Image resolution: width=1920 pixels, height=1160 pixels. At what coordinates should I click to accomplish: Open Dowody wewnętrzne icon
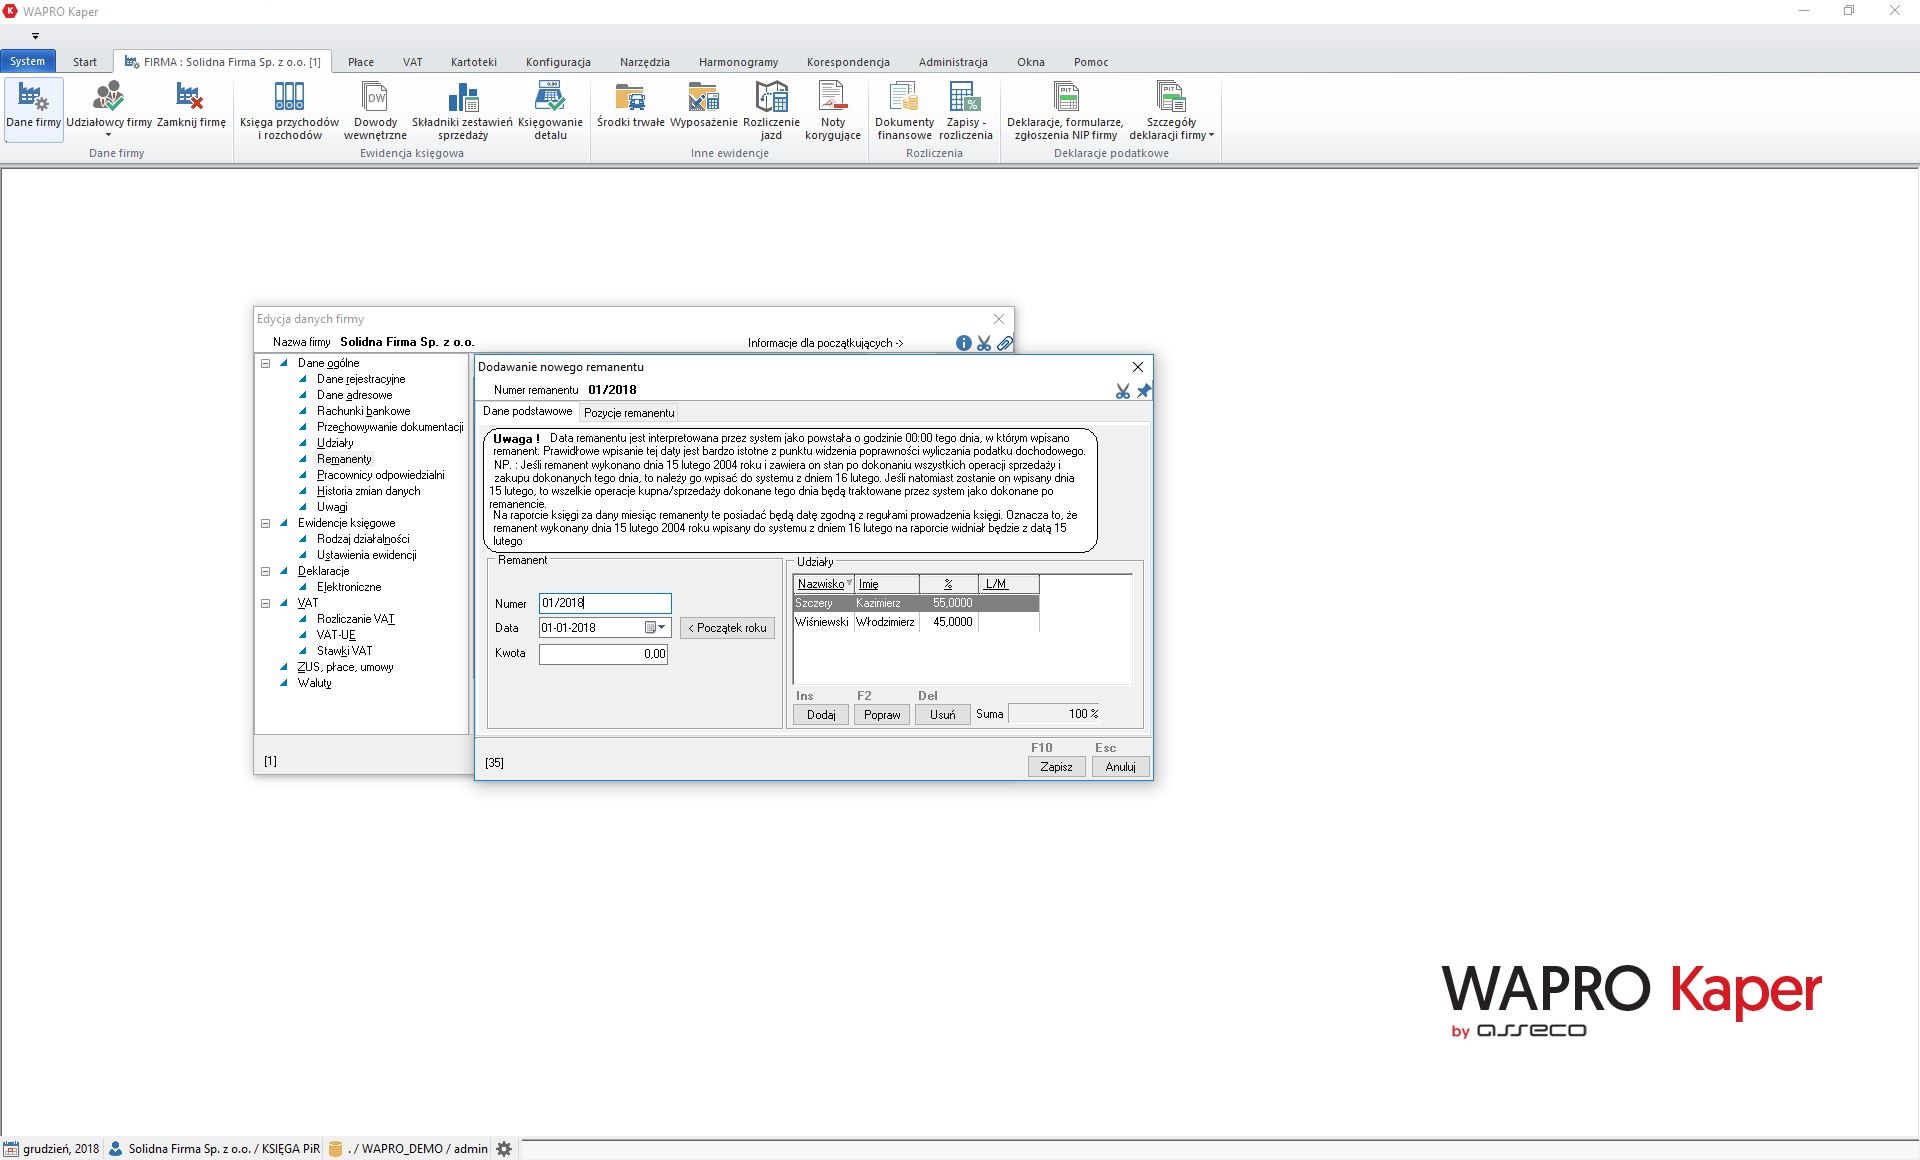point(375,110)
